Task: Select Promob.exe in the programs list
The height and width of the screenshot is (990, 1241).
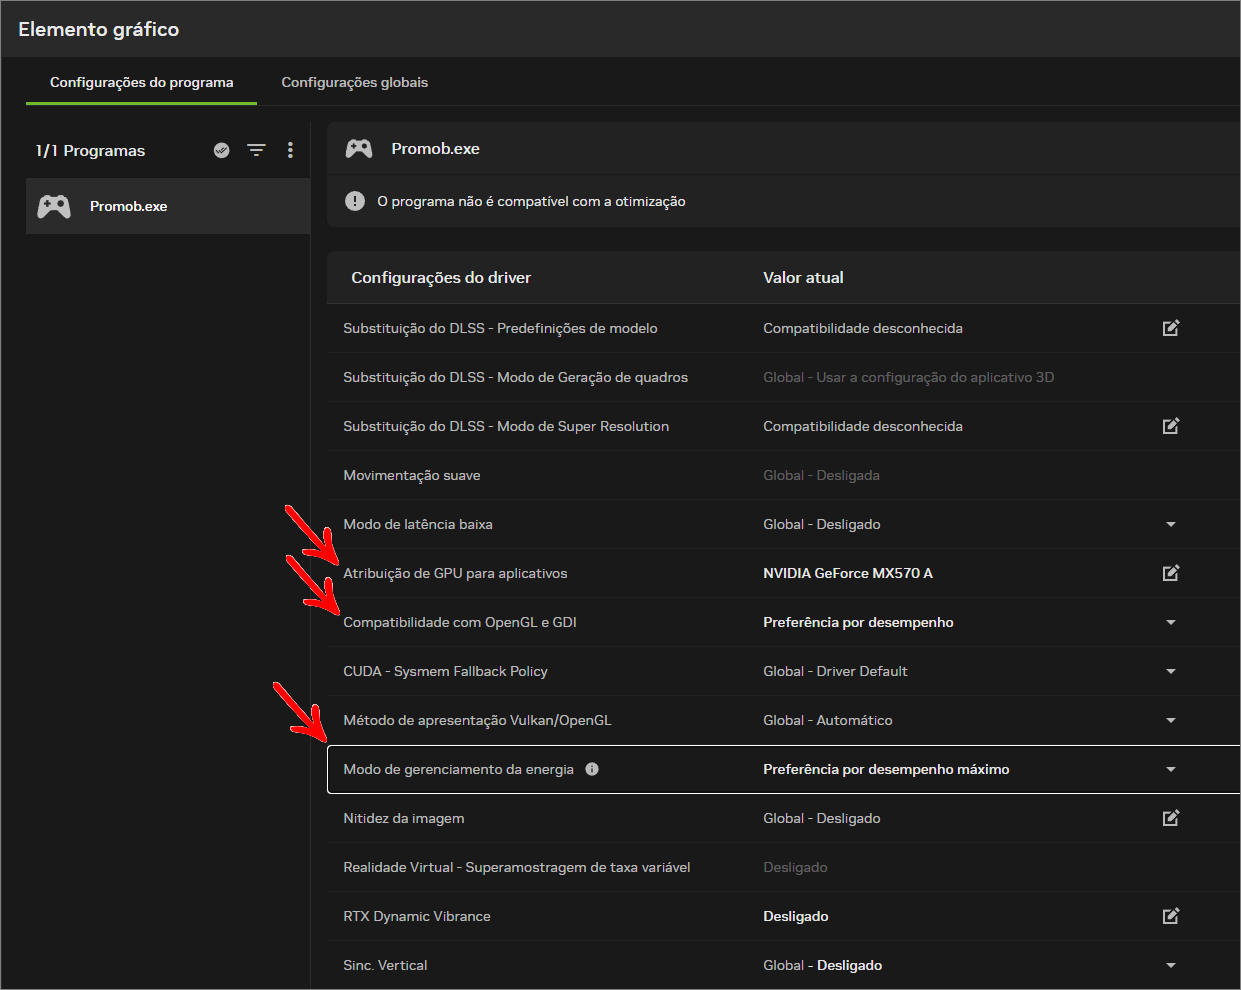Action: pos(168,206)
